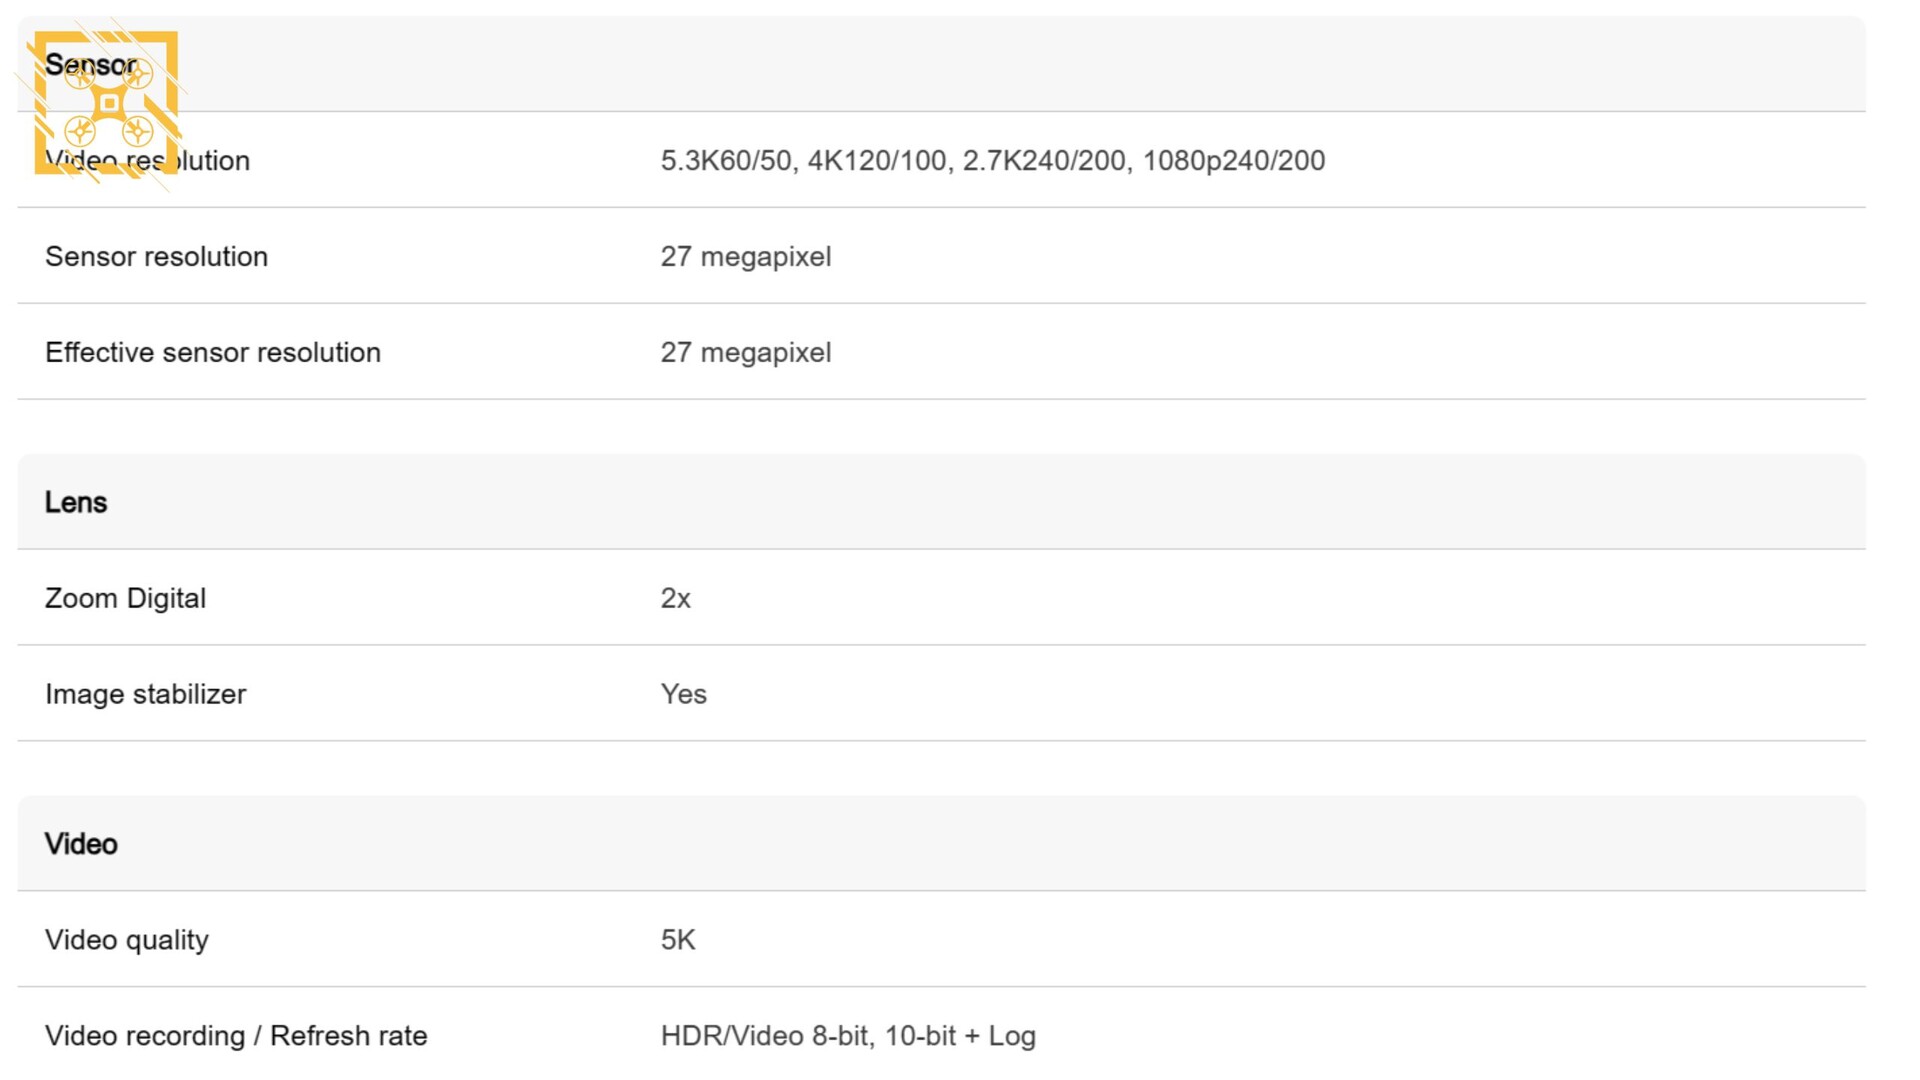Viewport: 1920px width, 1080px height.
Task: Click the 5.3K60/50 video resolution value
Action: 726,161
